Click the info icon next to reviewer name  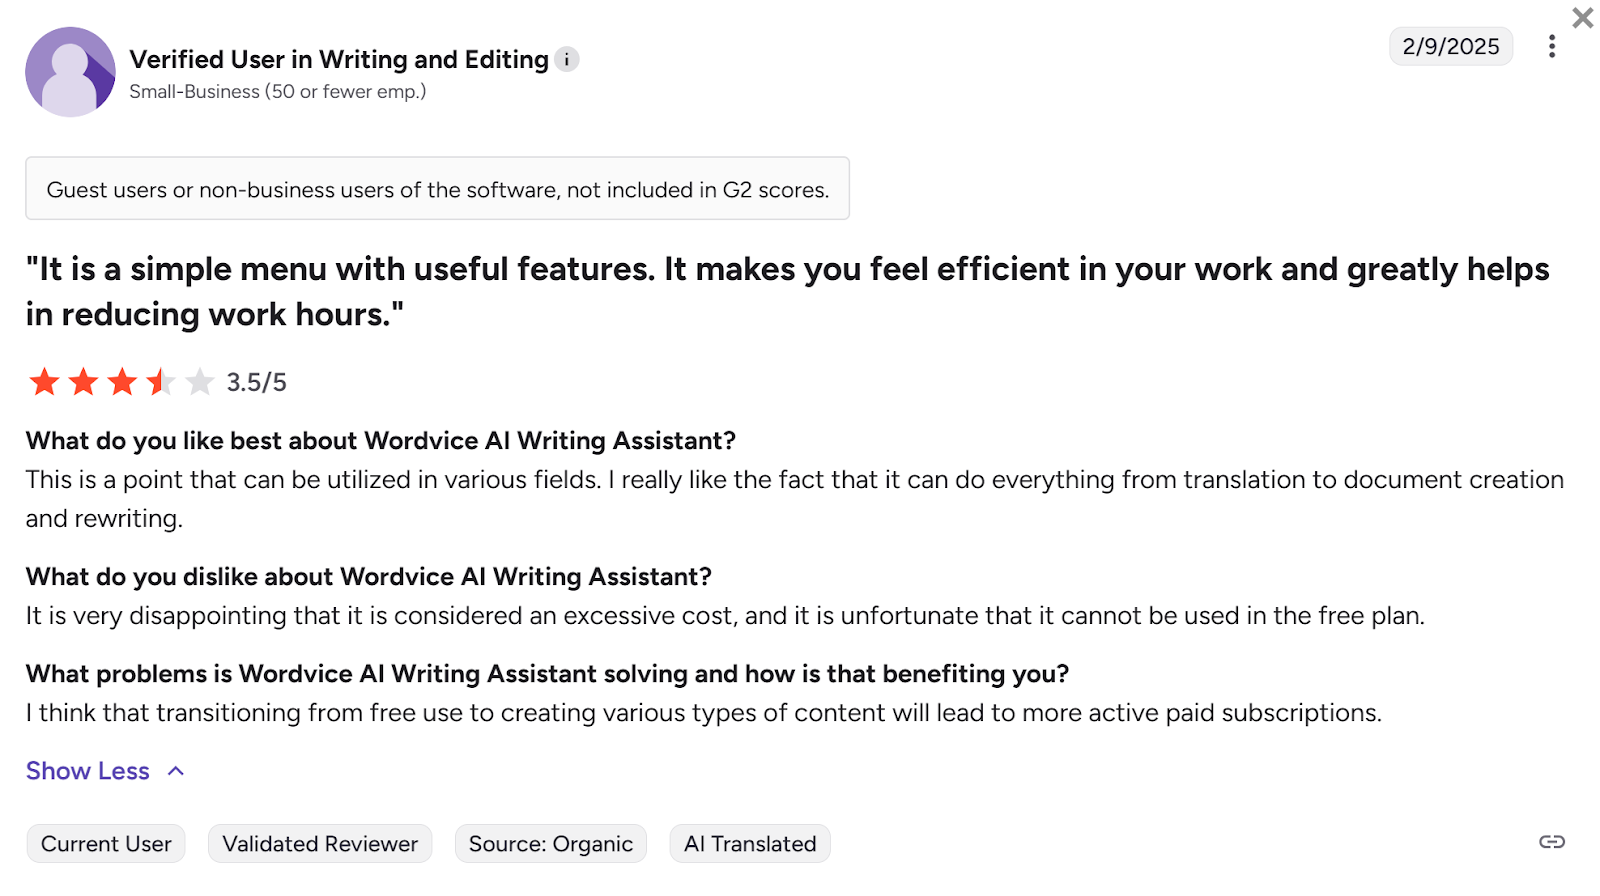coord(568,59)
